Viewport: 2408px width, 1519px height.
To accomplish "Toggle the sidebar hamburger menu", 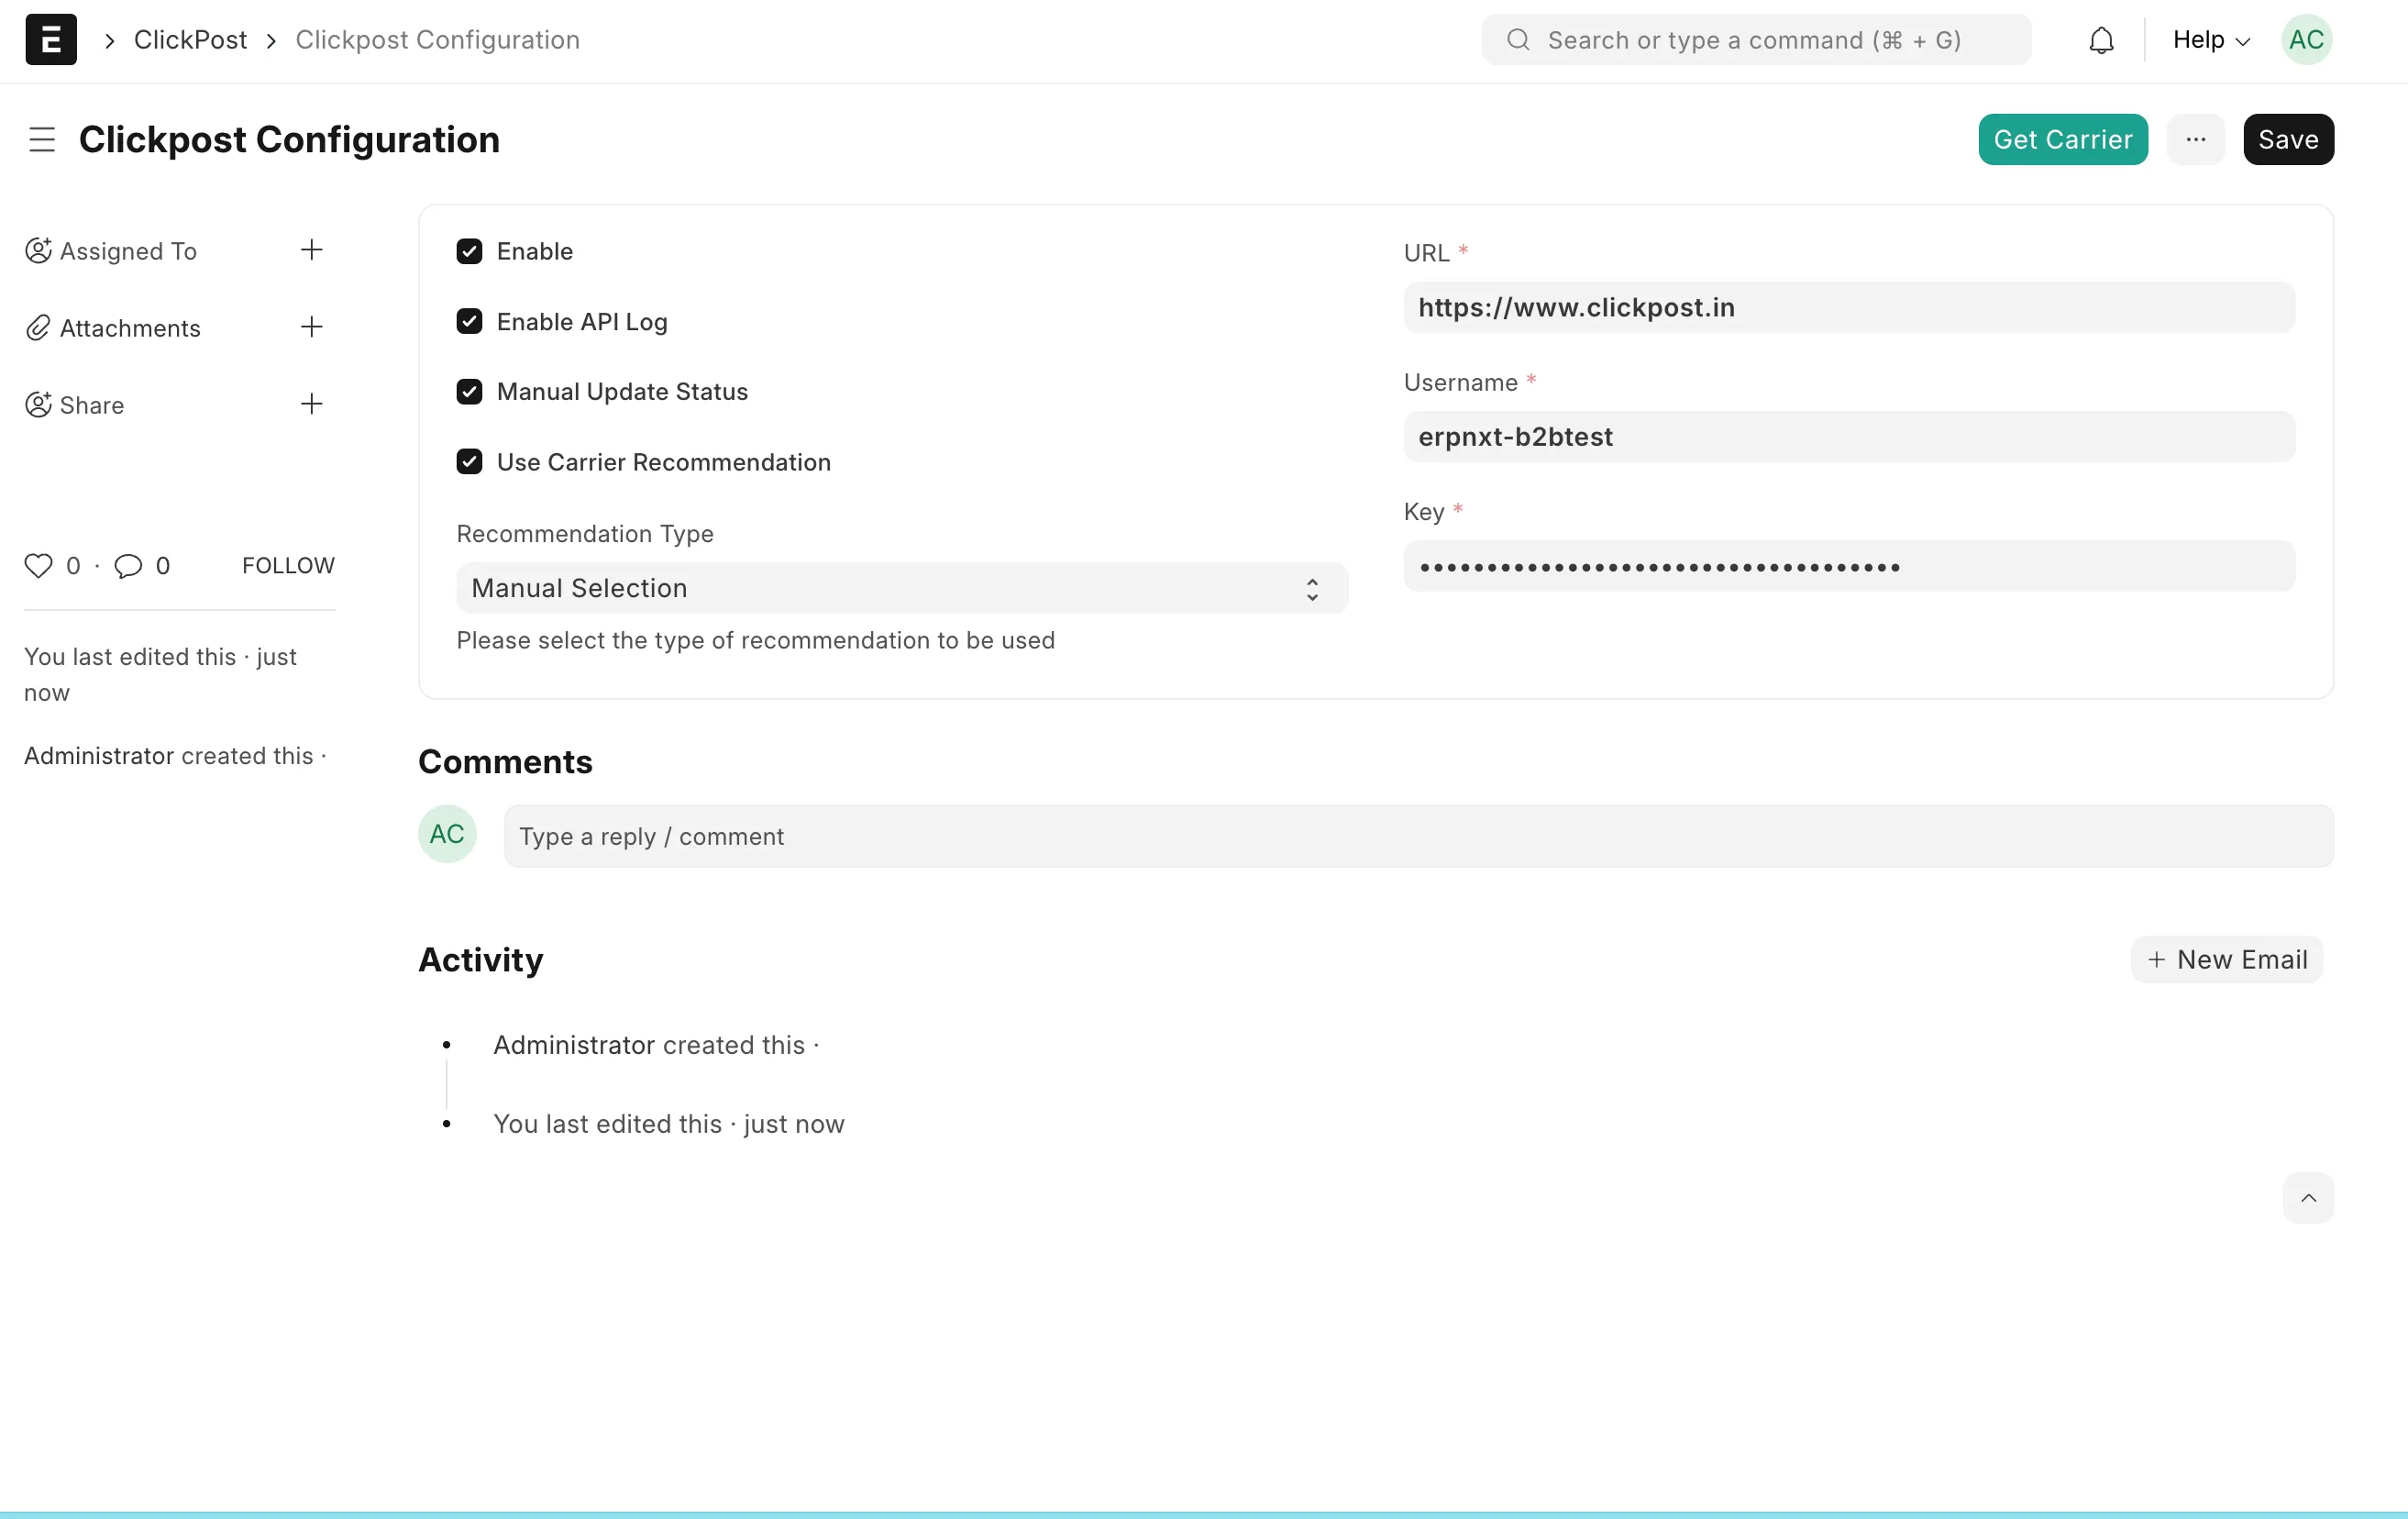I will click(42, 140).
